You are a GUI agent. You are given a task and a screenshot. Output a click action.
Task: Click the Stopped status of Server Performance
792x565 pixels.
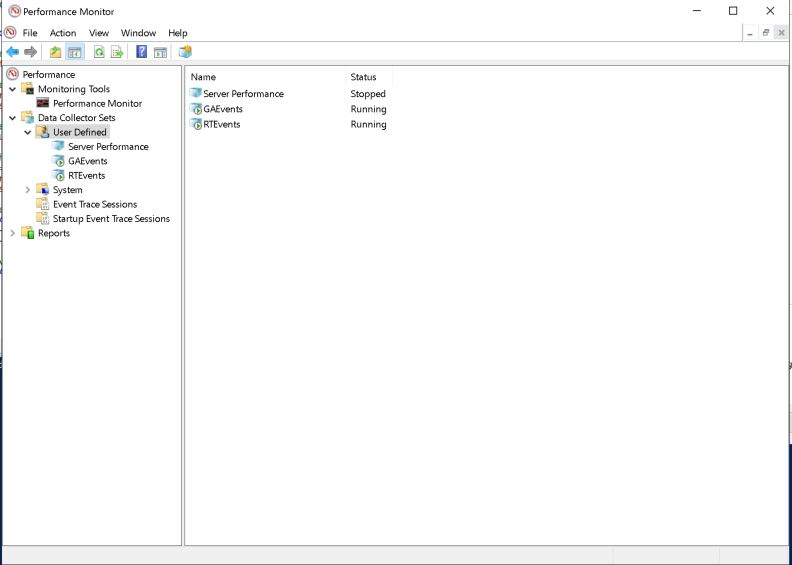pos(368,93)
